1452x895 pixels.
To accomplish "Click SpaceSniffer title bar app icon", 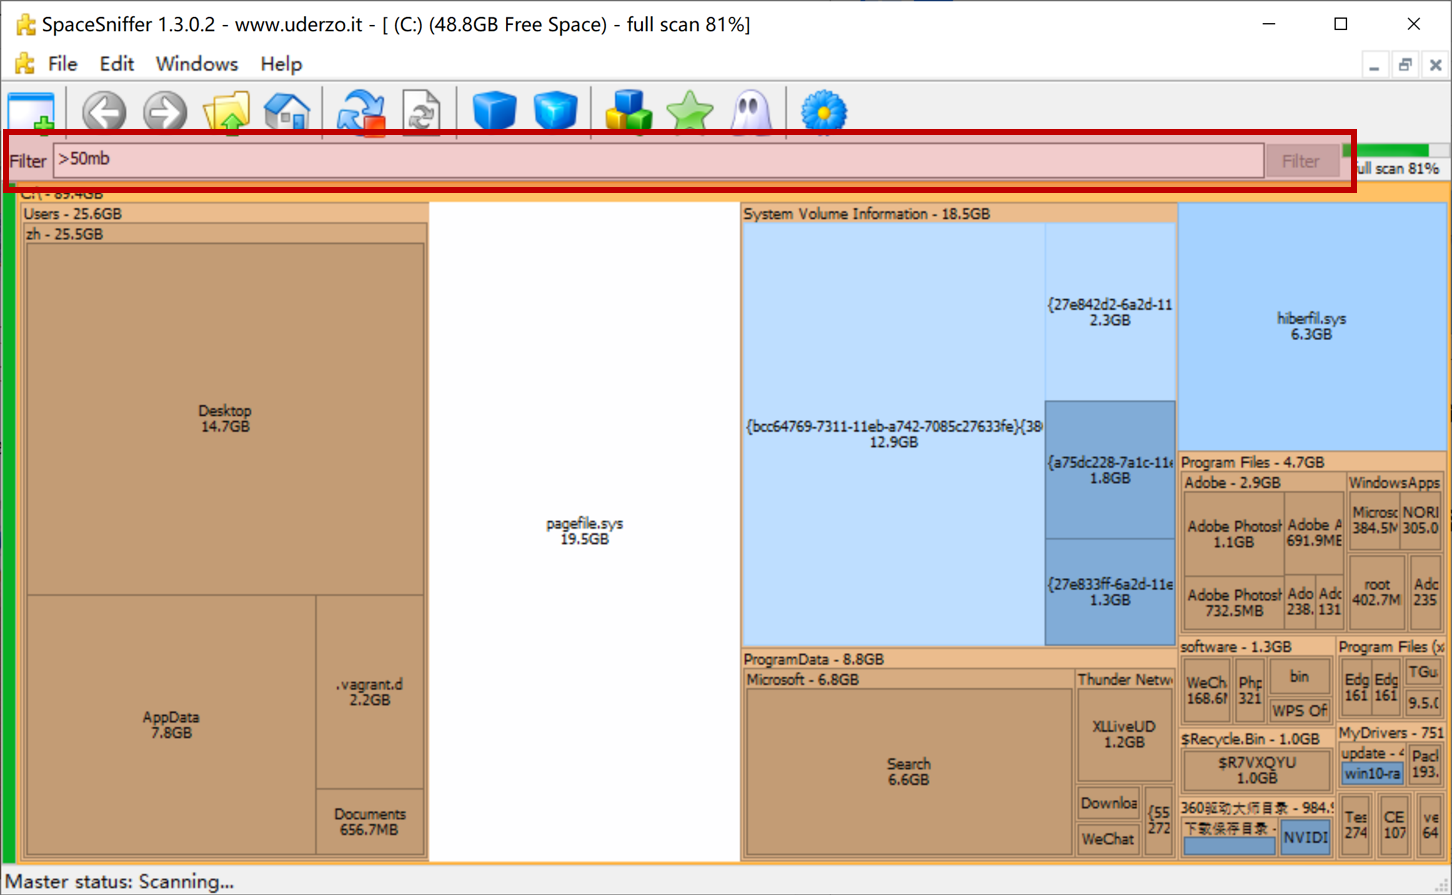I will [x=25, y=24].
